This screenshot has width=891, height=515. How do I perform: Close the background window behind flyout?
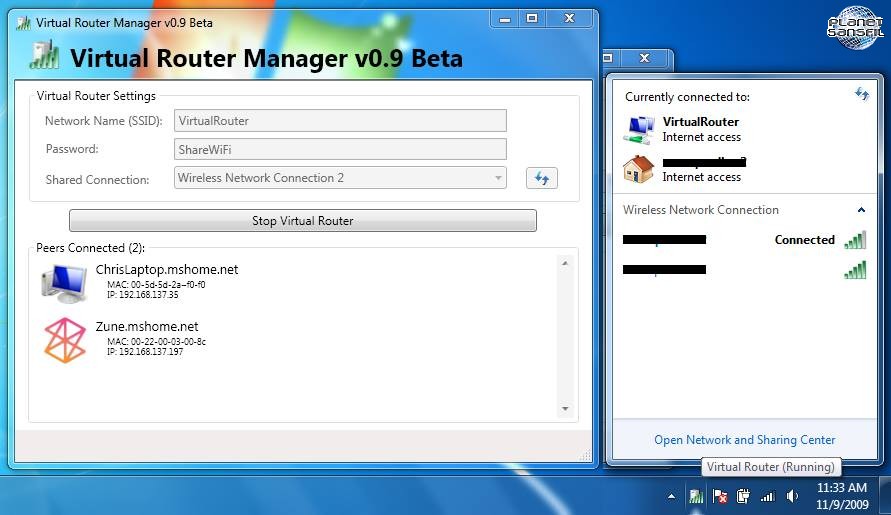click(x=644, y=58)
